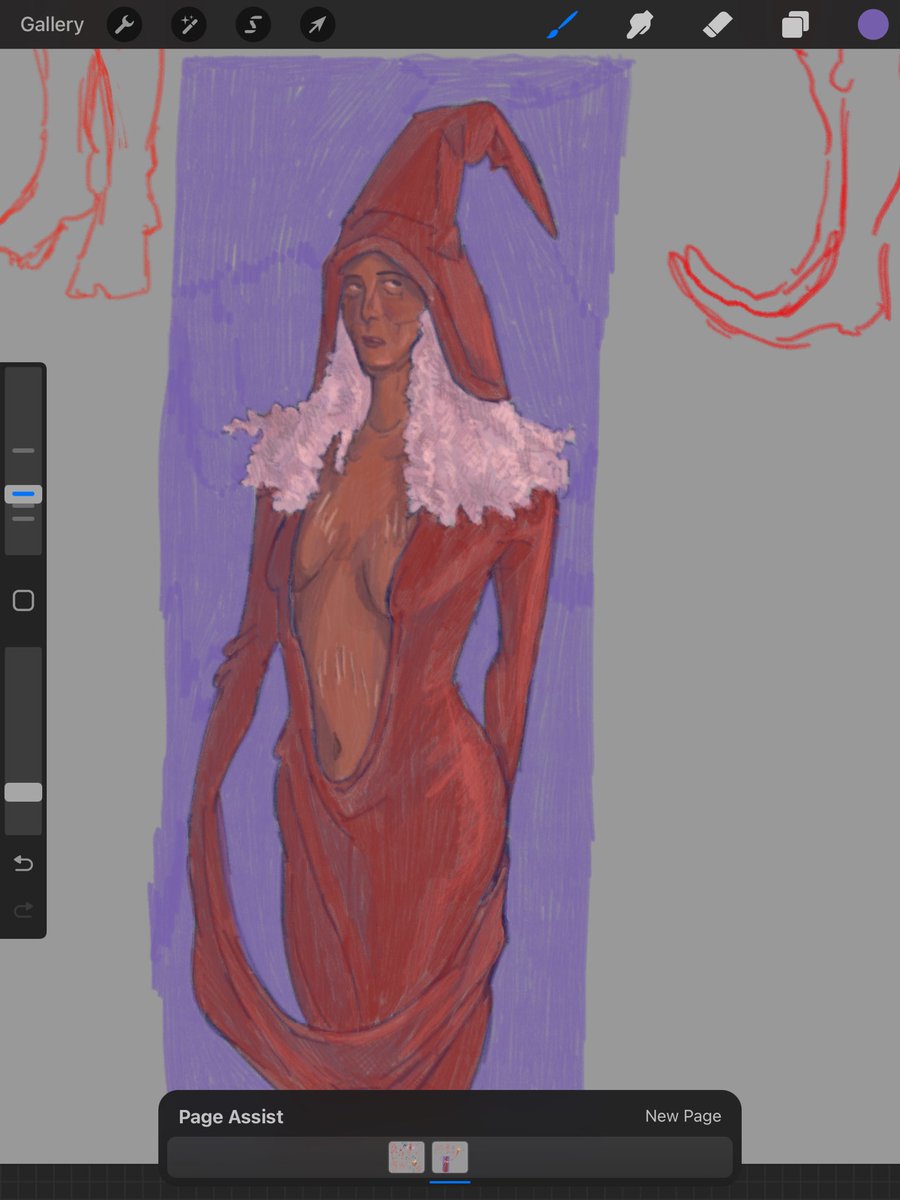Redo the undone stroke
The height and width of the screenshot is (1200, 900).
coord(23,910)
